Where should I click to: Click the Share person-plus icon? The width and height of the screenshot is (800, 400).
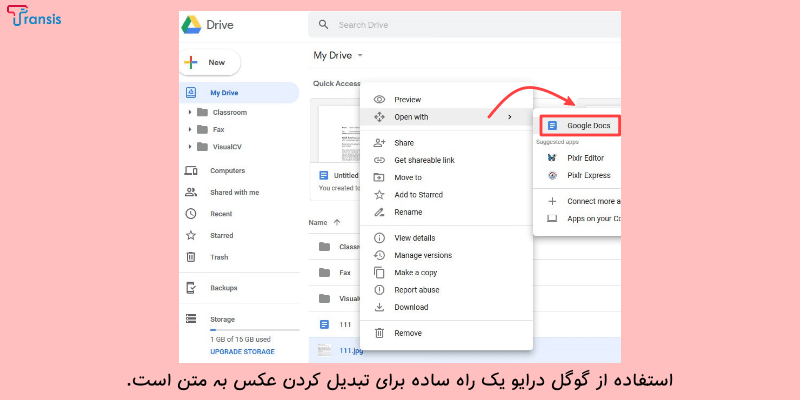(379, 143)
